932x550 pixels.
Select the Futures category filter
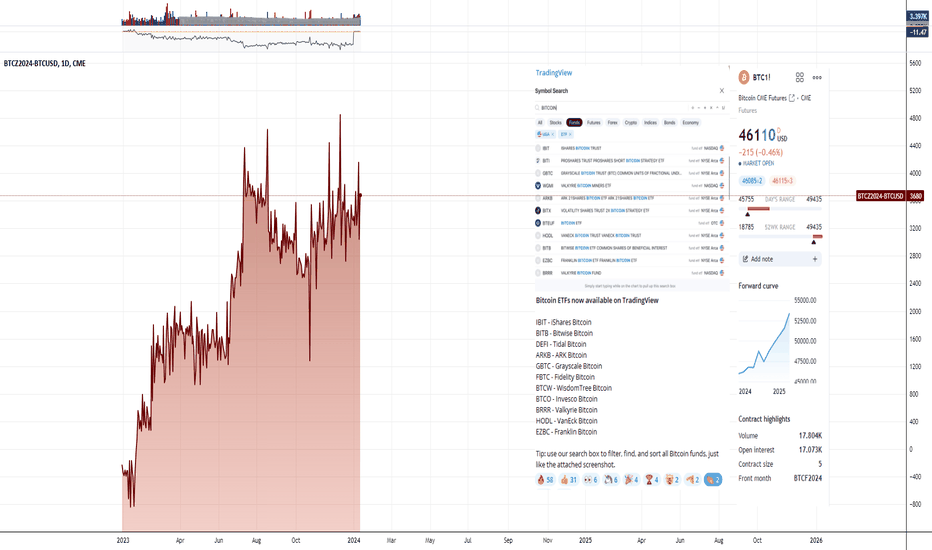coord(593,122)
